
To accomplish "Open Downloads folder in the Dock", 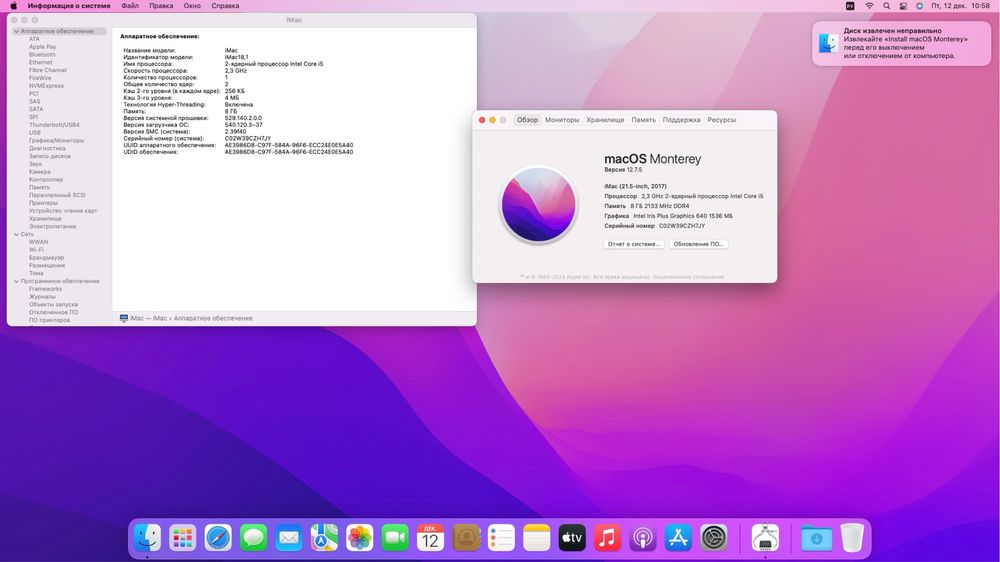I will pos(816,538).
